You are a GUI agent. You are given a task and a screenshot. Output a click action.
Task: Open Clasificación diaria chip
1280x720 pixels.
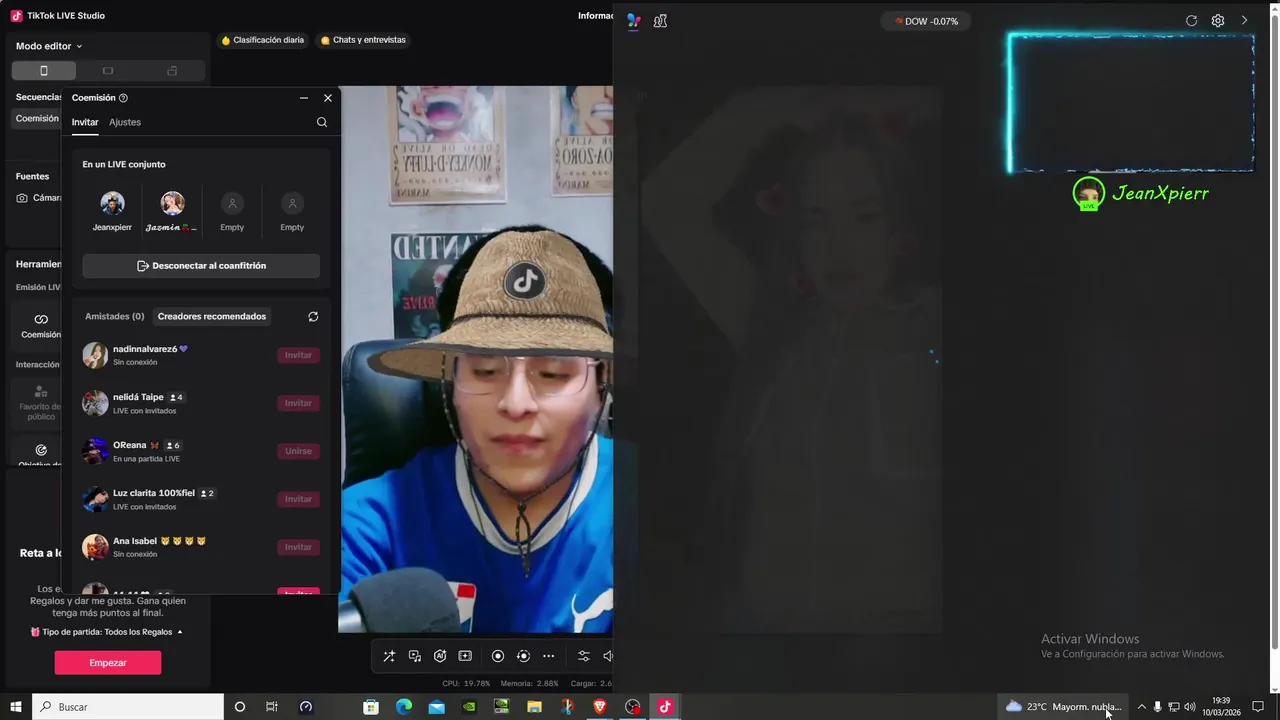[262, 40]
